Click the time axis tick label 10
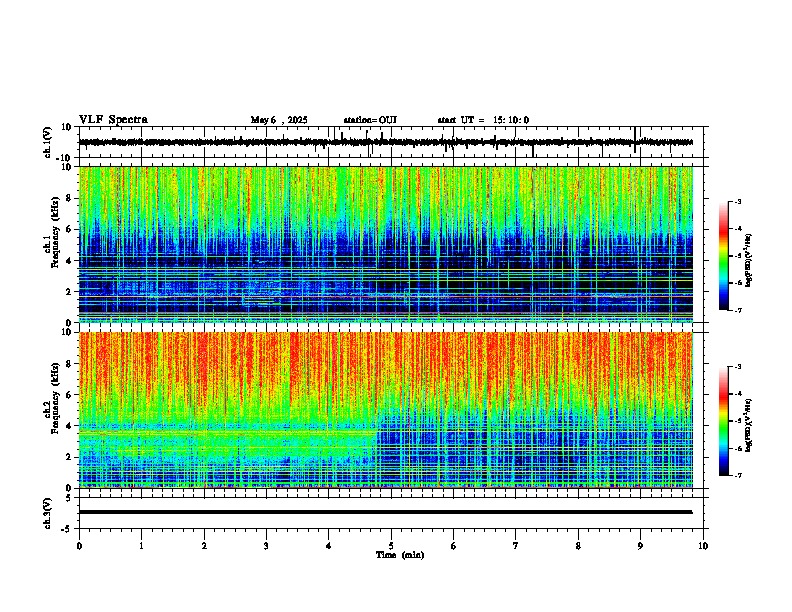792x612 pixels. (703, 546)
